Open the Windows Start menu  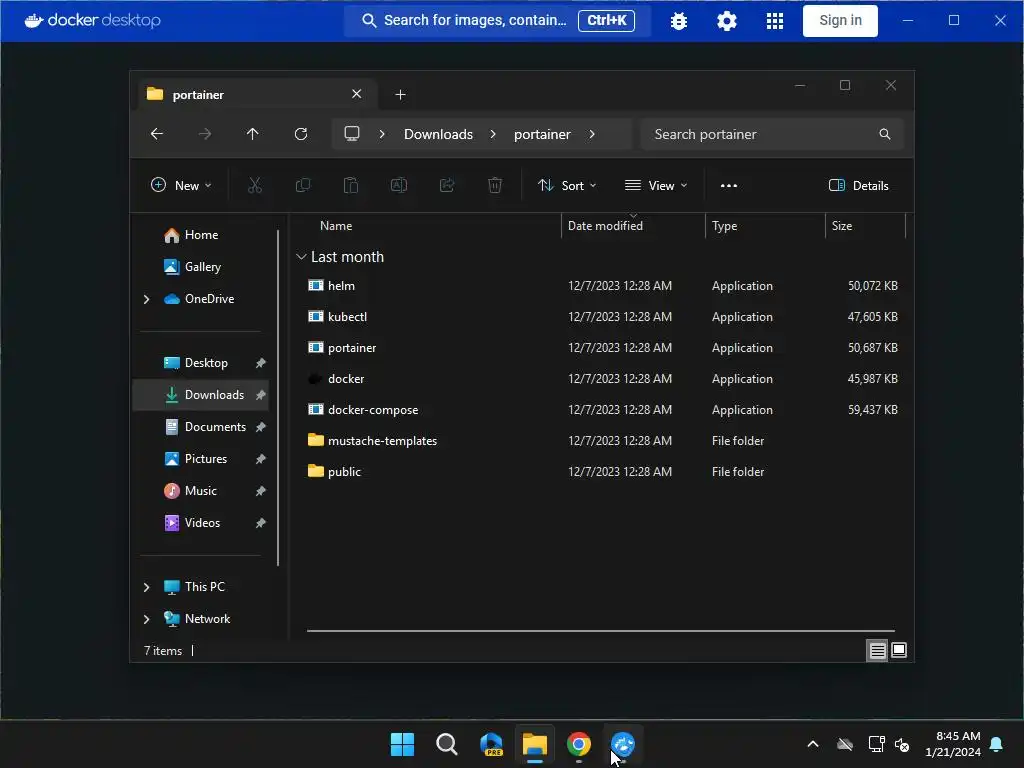click(x=402, y=744)
